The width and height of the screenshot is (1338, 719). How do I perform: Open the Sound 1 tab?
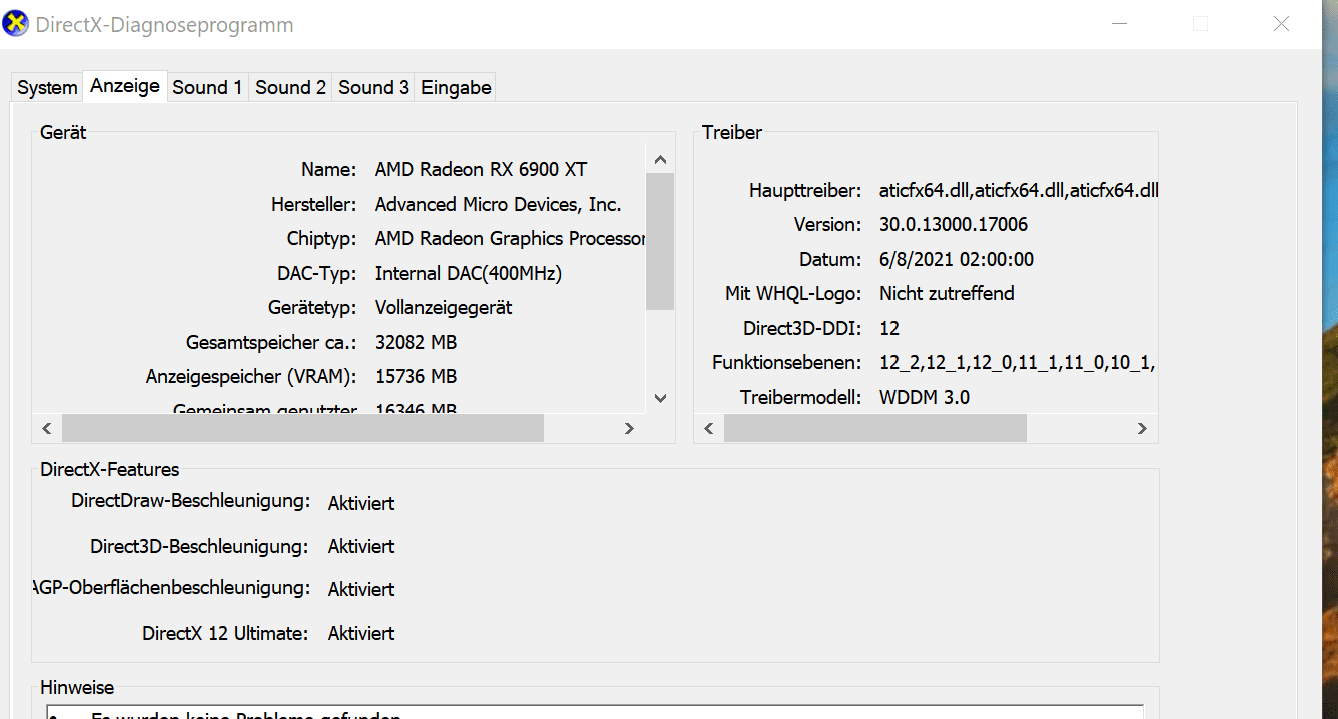[x=207, y=87]
